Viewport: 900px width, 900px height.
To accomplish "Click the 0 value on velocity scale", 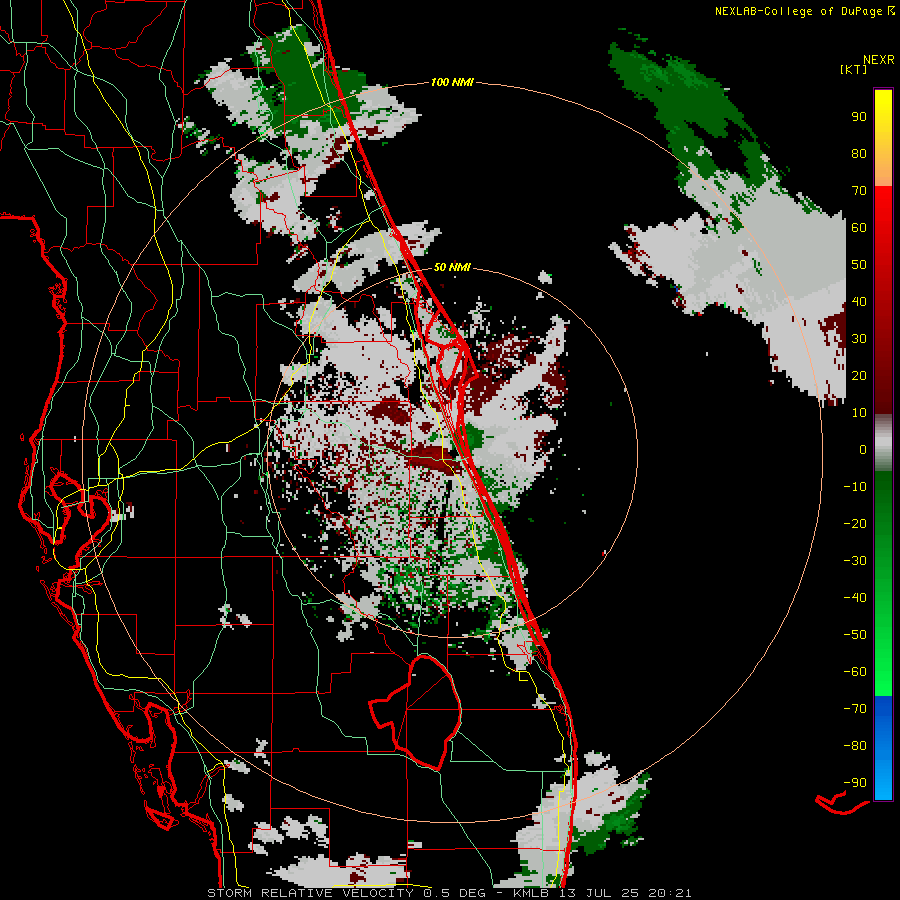I will click(863, 449).
